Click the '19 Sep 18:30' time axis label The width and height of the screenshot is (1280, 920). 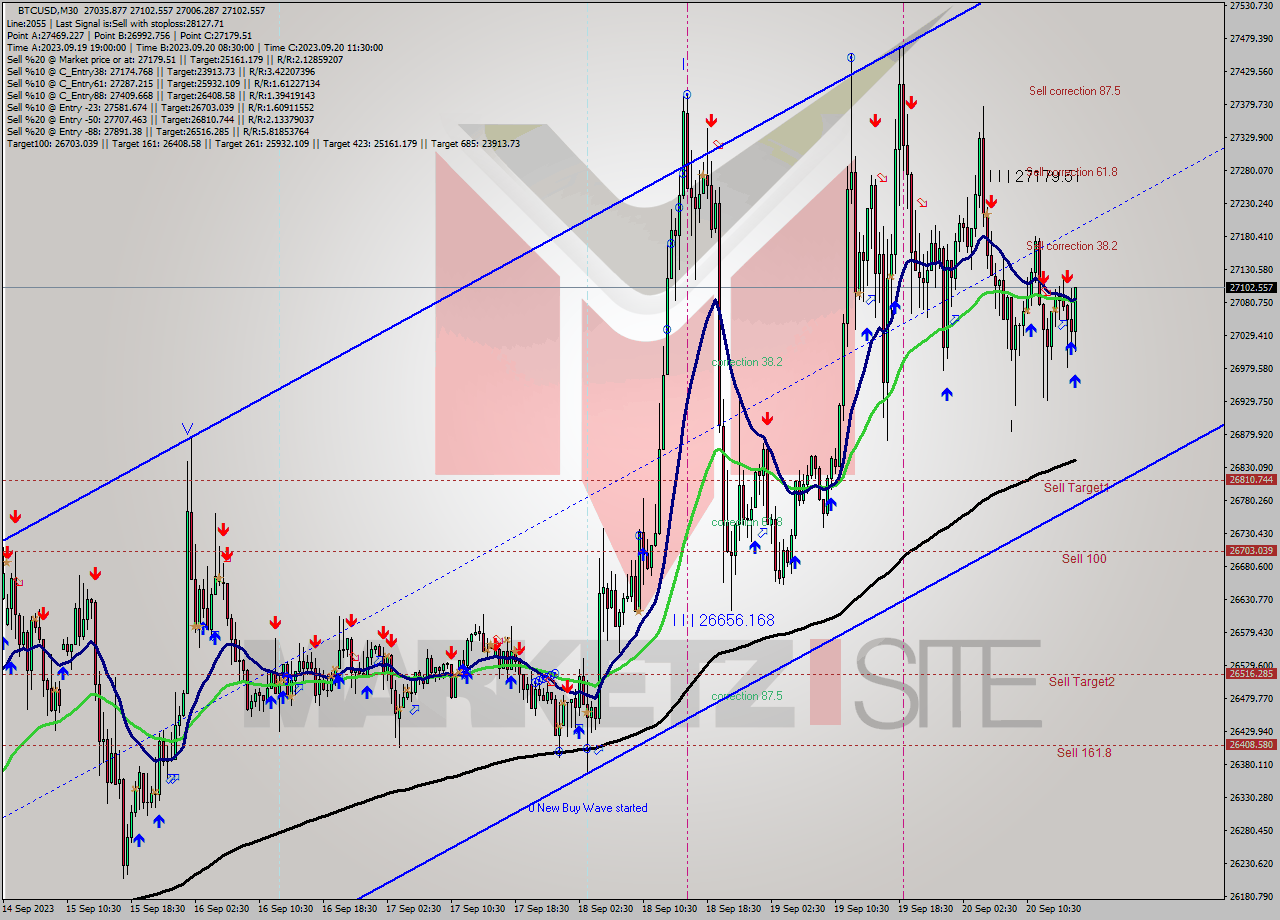[x=925, y=909]
